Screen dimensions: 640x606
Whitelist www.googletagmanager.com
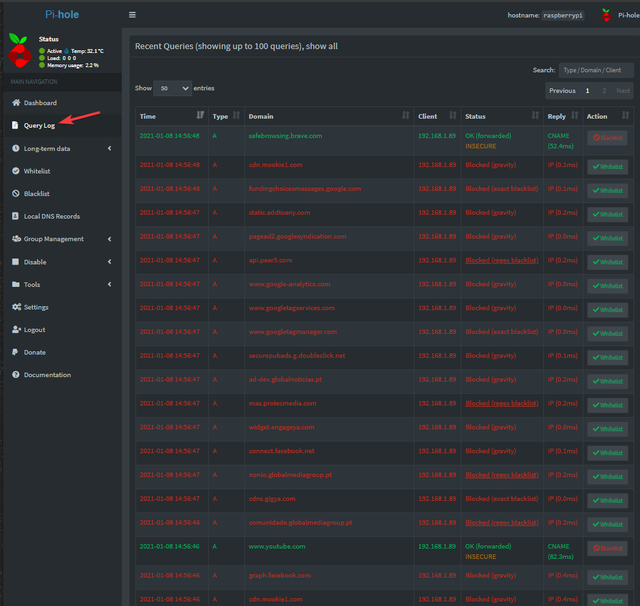tap(607, 333)
